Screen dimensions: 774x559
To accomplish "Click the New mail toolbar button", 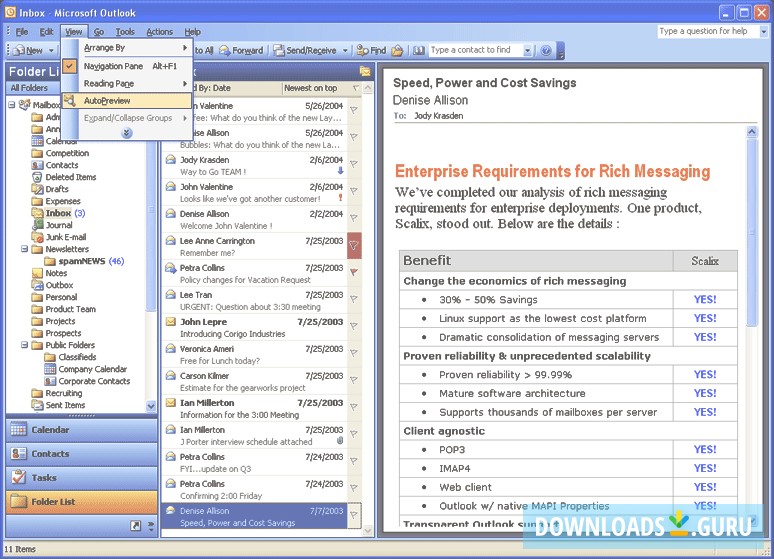I will click(x=29, y=50).
